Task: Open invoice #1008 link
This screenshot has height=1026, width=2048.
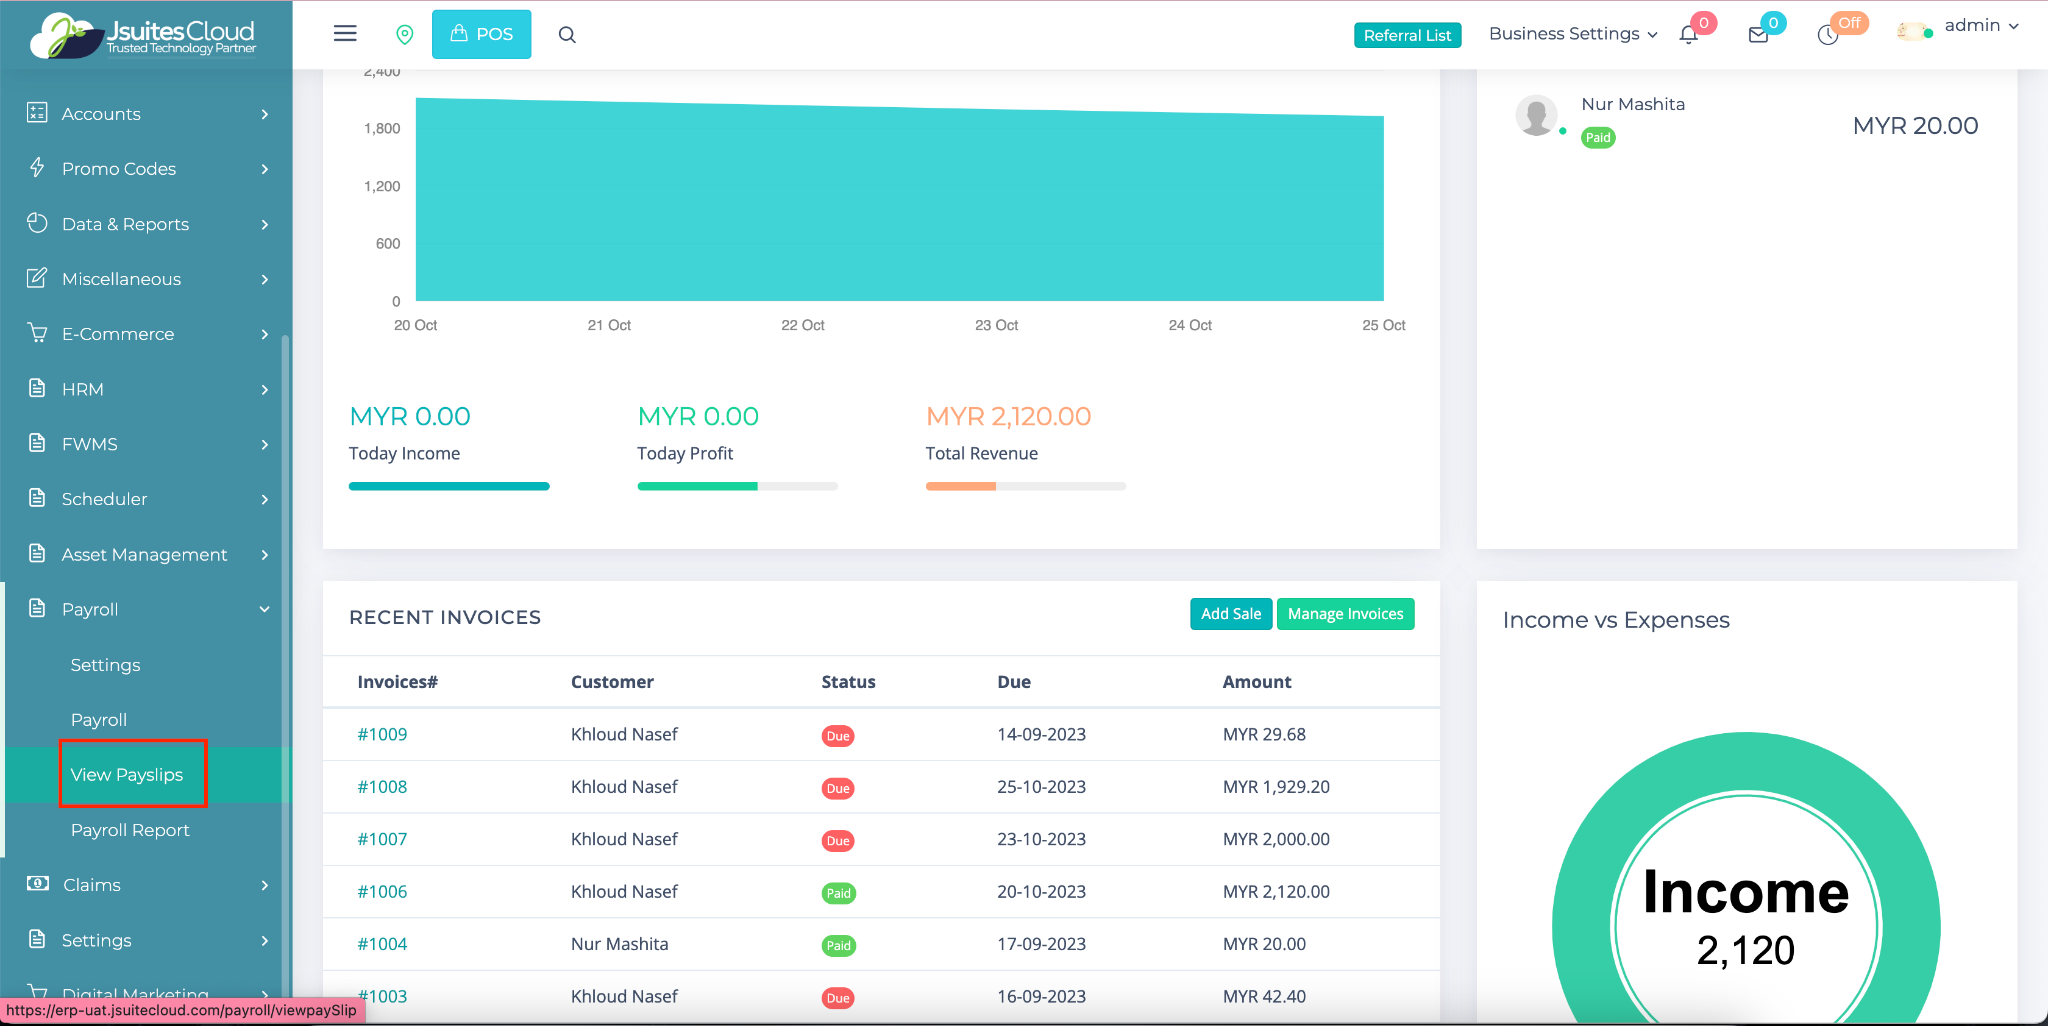Action: [382, 787]
